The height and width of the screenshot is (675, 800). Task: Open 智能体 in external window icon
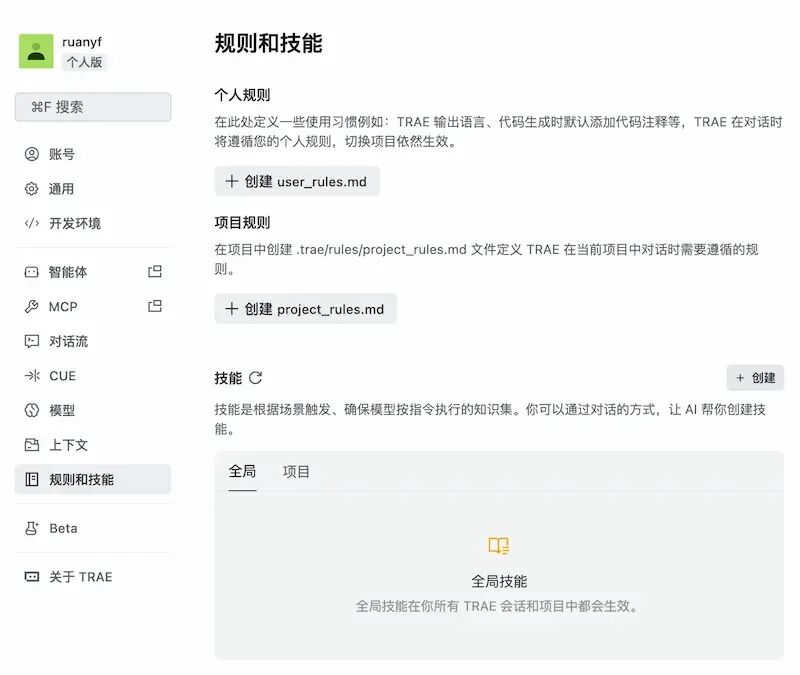point(155,271)
